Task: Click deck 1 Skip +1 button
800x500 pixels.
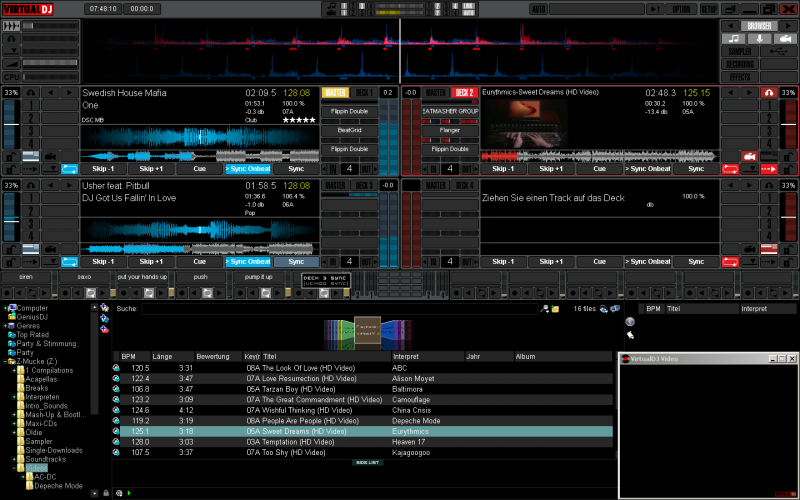Action: (x=151, y=169)
